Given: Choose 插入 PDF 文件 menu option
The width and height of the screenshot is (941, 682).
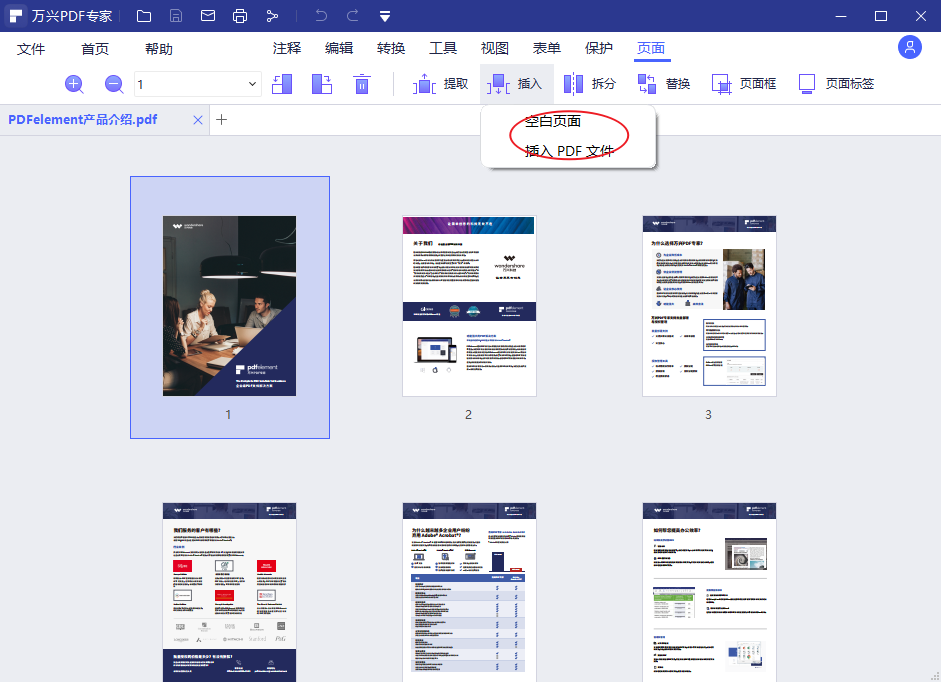Looking at the screenshot, I should tap(569, 151).
